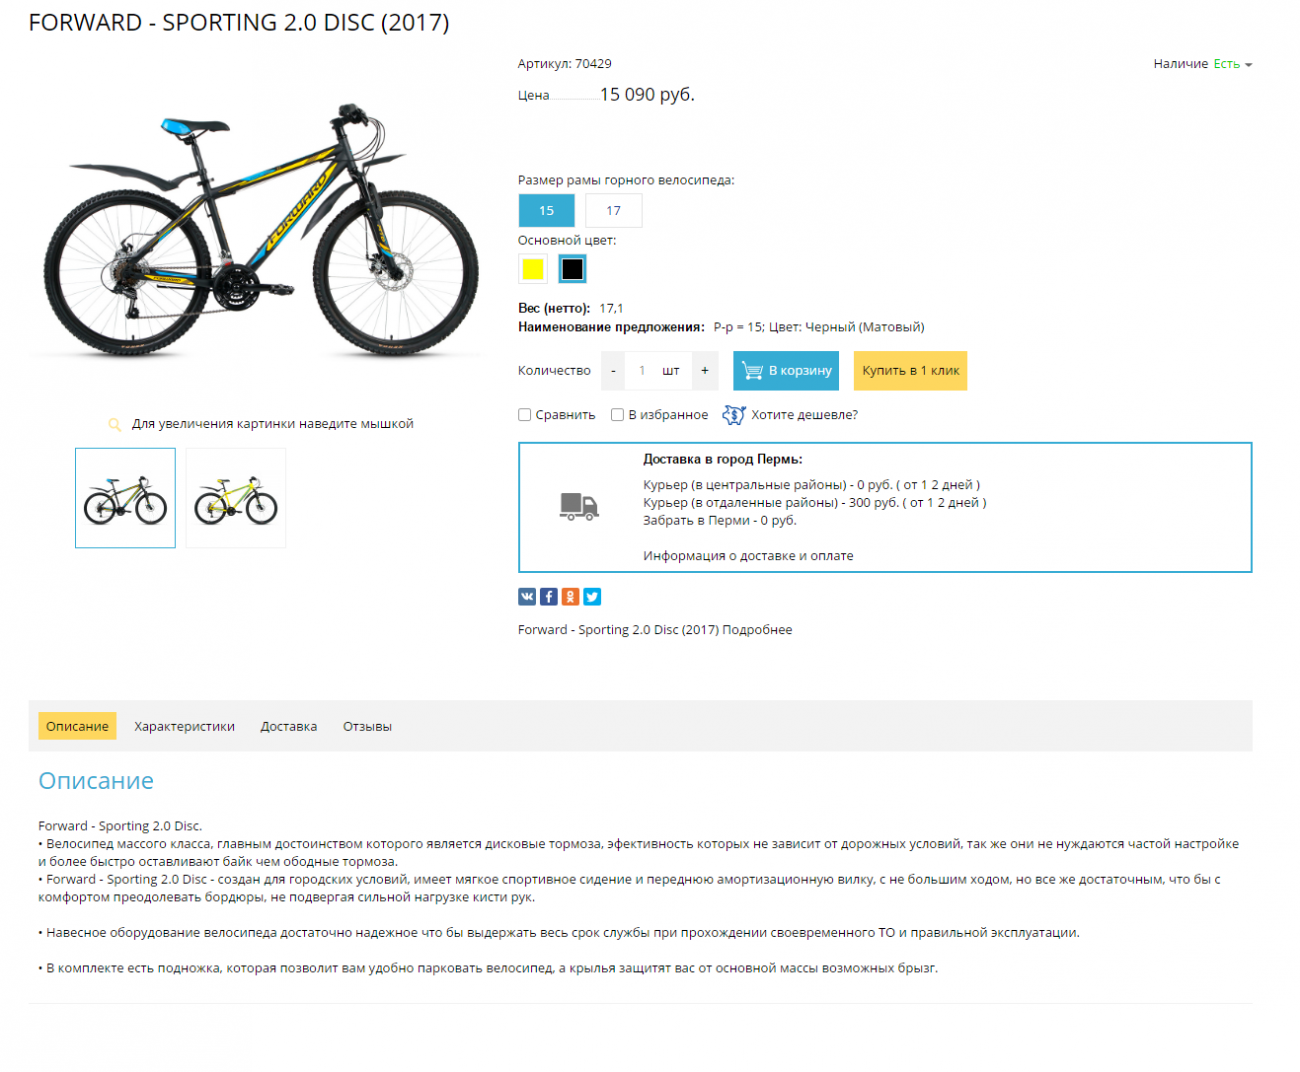
Task: Add to cart with 'В корзину'
Action: click(x=786, y=371)
